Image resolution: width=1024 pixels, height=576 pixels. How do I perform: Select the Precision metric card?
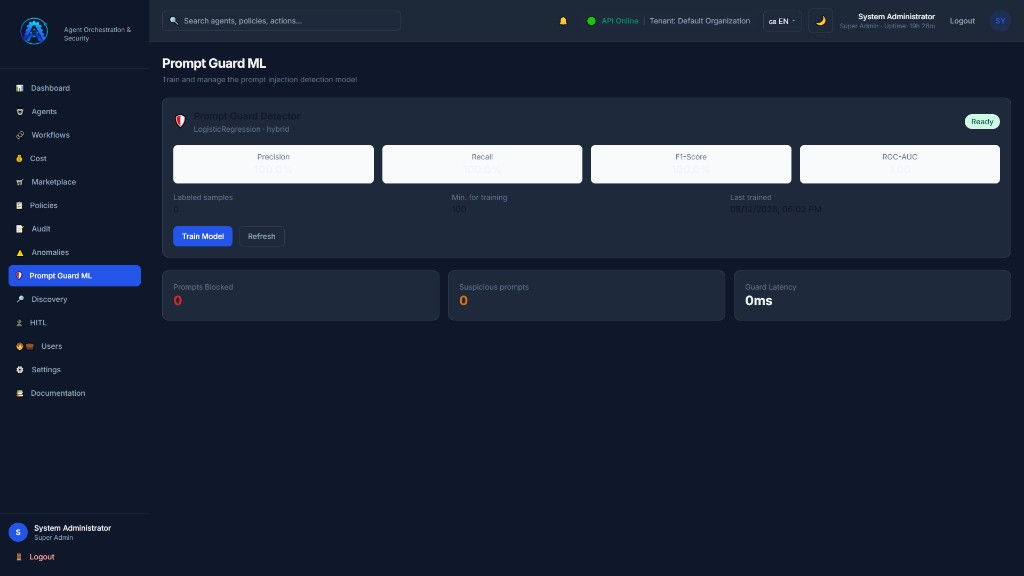(x=273, y=164)
